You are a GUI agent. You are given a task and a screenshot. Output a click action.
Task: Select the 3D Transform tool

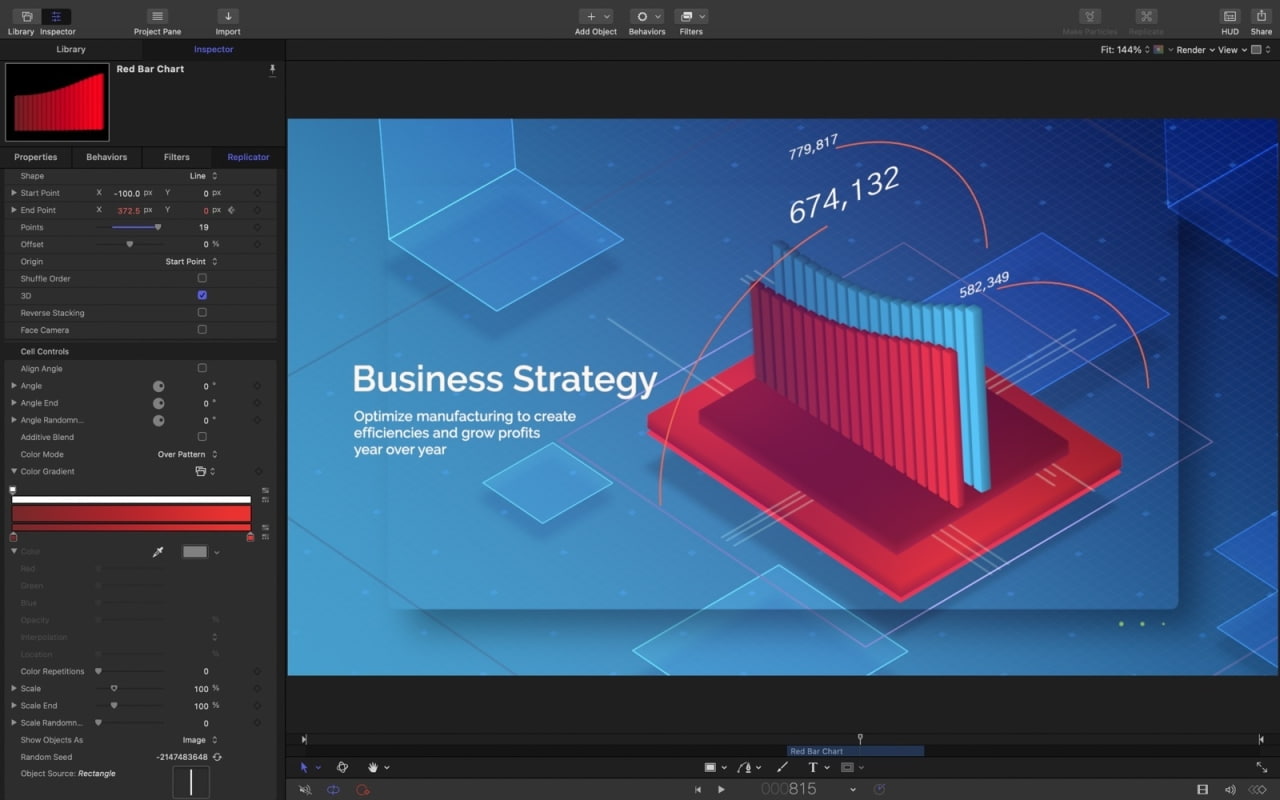pos(342,767)
